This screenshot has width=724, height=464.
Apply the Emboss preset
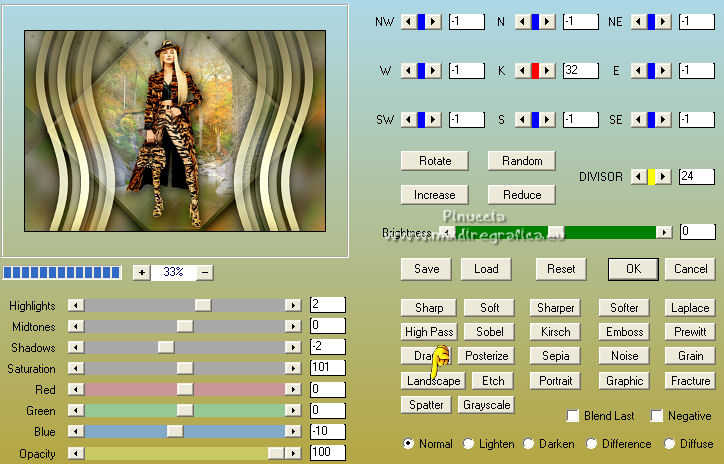[x=624, y=331]
